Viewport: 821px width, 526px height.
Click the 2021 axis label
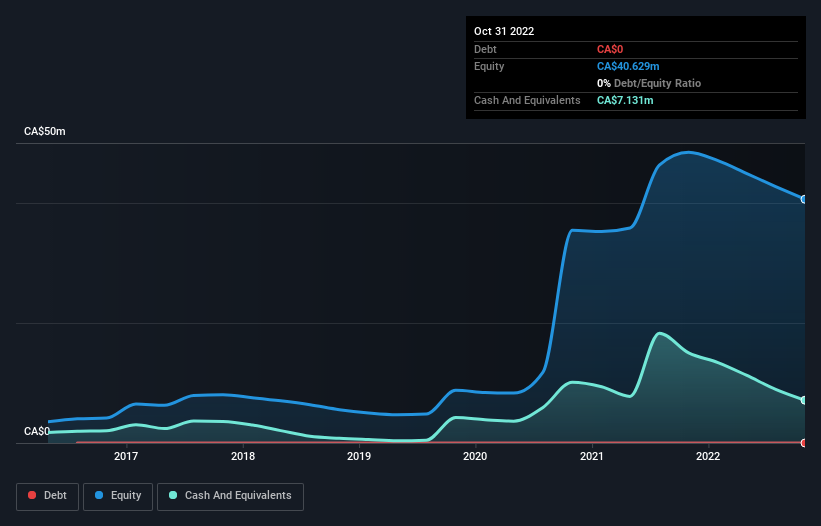[x=592, y=456]
